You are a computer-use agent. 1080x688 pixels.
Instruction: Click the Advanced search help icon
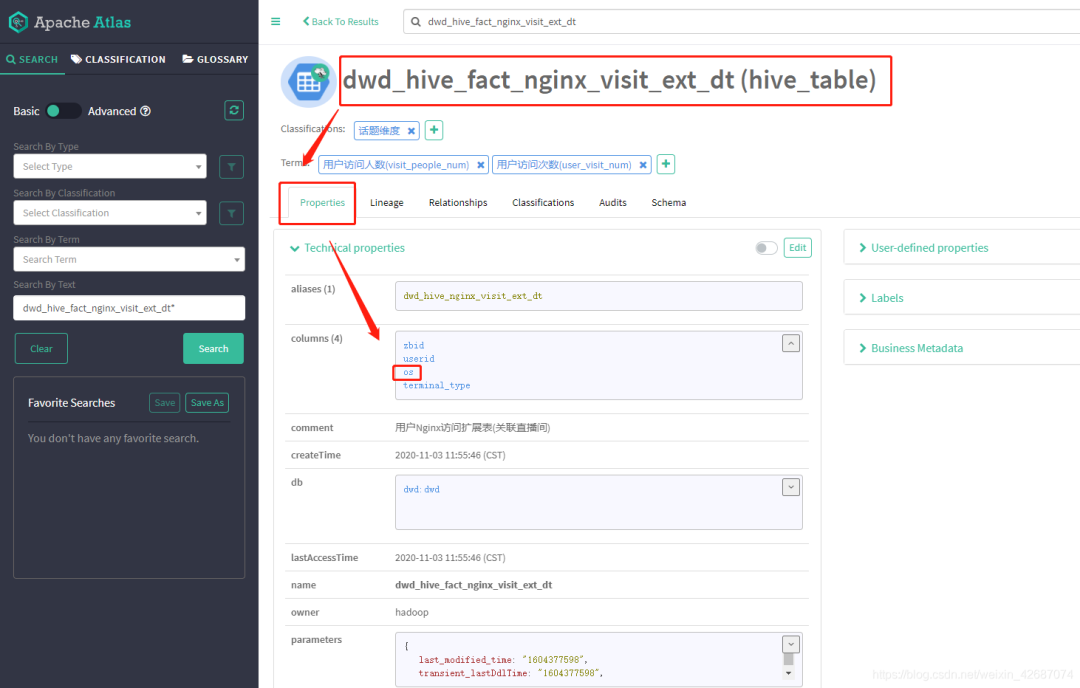tap(145, 111)
